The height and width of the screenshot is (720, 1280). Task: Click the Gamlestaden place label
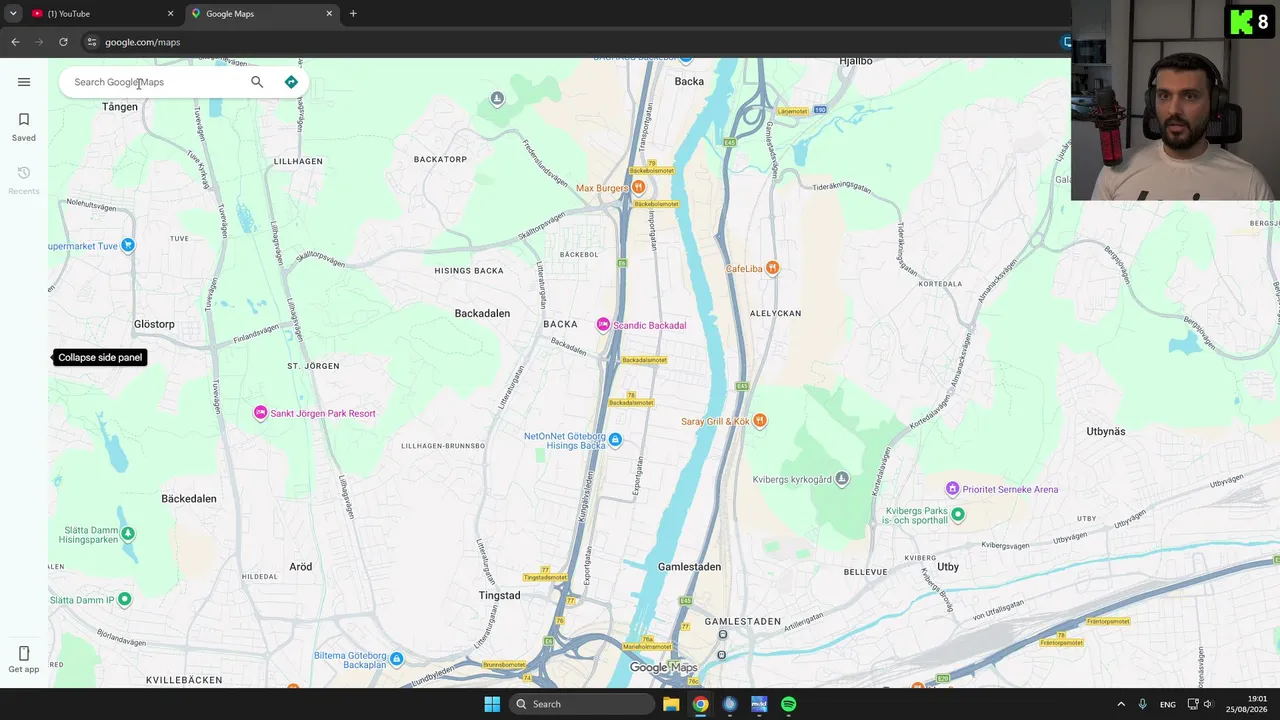[x=689, y=567]
